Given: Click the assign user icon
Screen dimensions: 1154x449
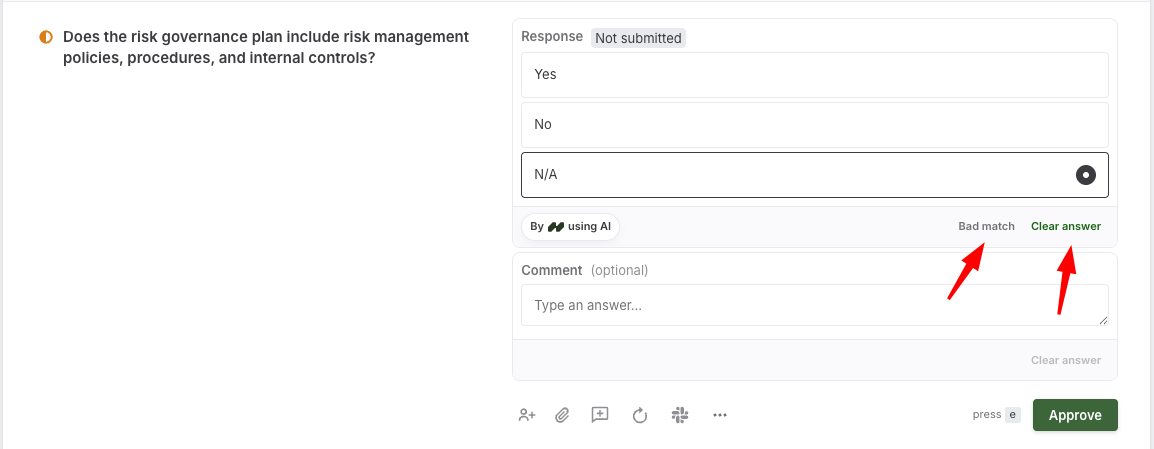Looking at the screenshot, I should pos(527,415).
